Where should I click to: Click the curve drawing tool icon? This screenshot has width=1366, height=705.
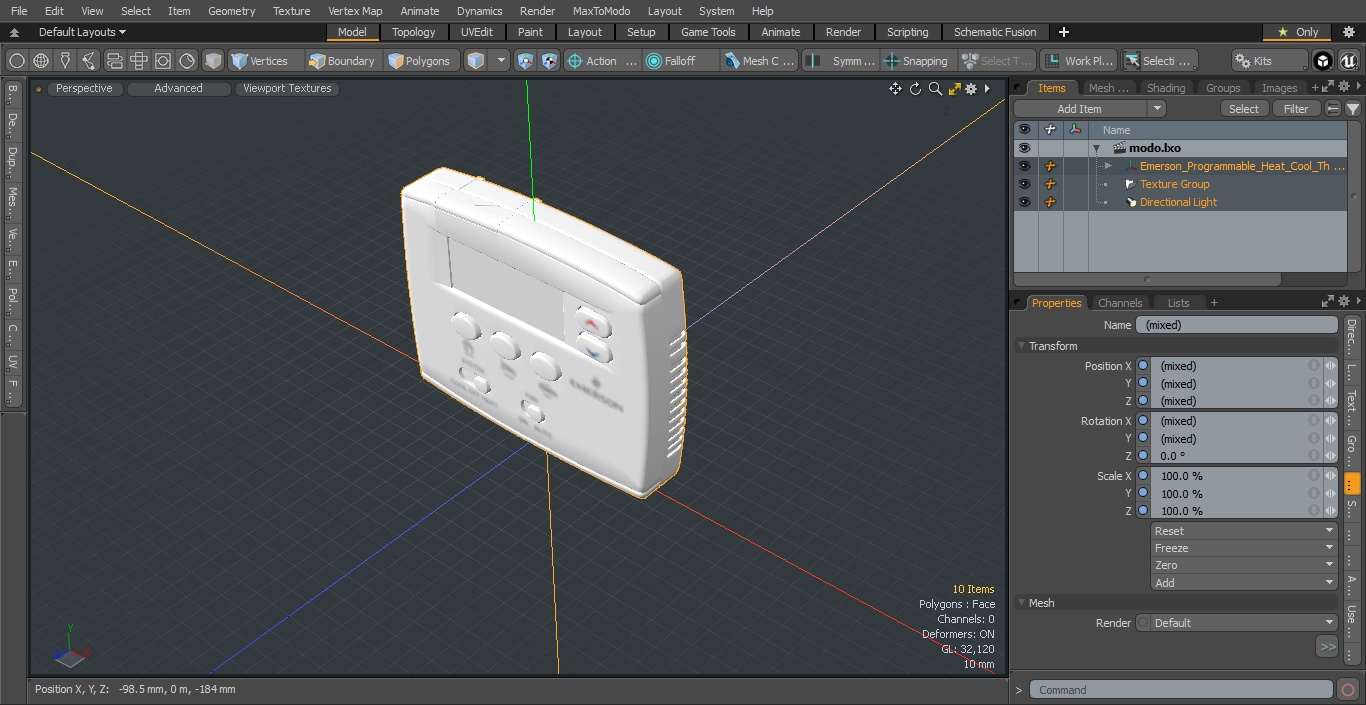pos(89,61)
